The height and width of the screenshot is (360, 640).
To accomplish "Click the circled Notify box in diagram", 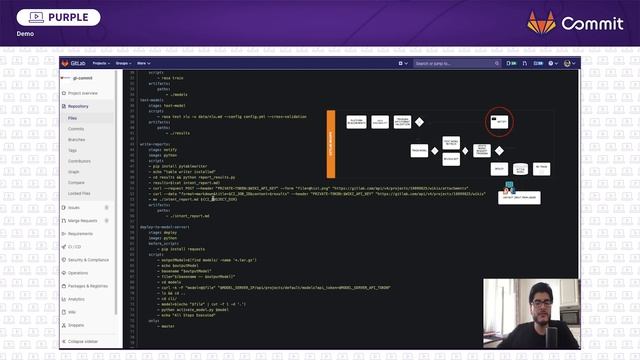I will 499,122.
